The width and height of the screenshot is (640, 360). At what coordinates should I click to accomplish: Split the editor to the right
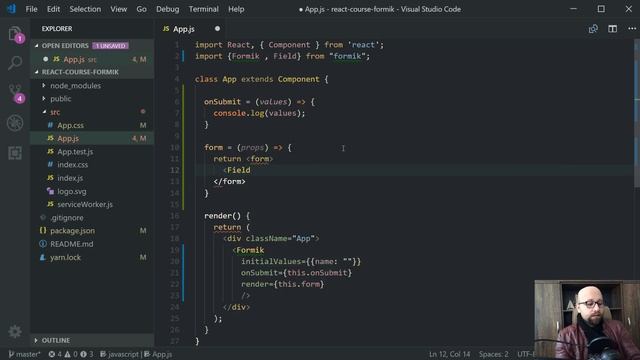point(612,29)
